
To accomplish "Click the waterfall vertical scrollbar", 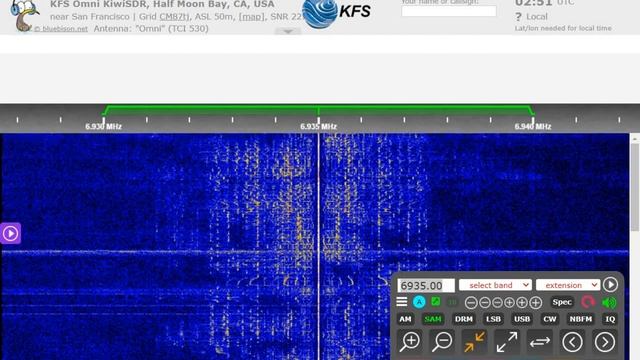I will [635, 187].
